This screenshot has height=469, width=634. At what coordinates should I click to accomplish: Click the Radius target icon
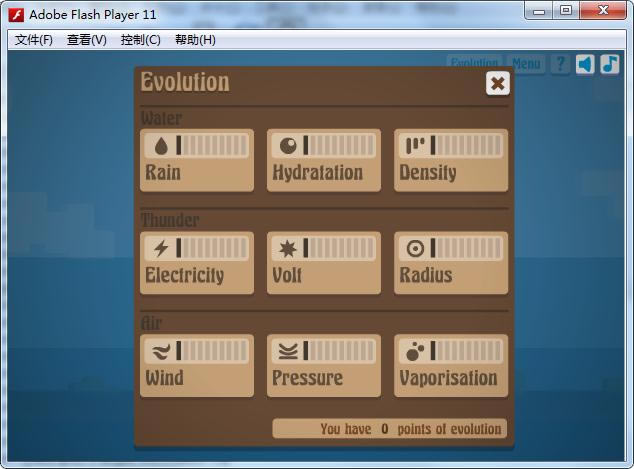(x=415, y=248)
